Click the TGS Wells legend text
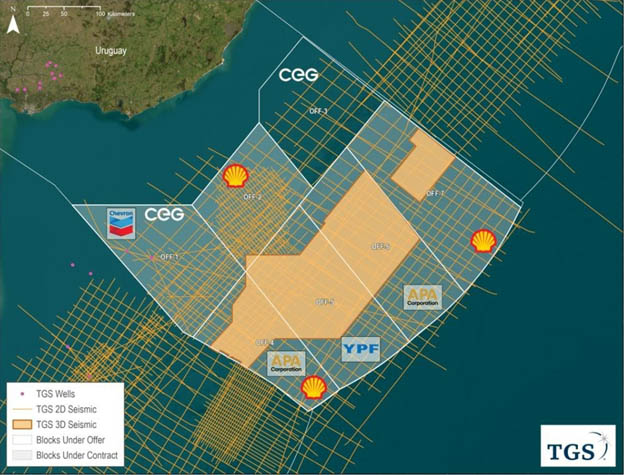 click(x=56, y=394)
